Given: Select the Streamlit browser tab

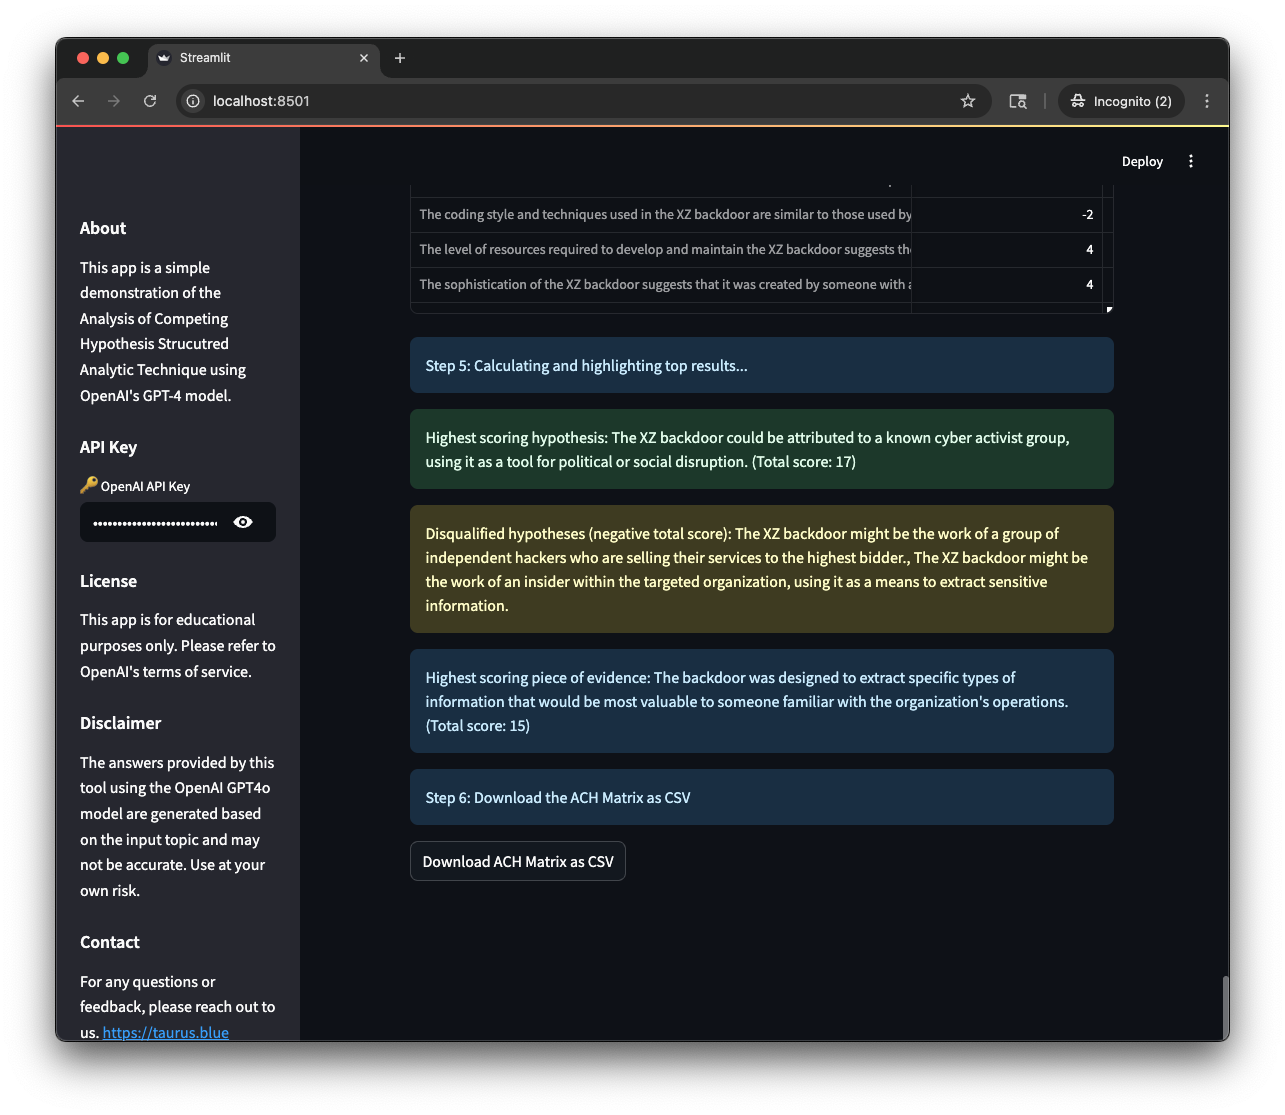Looking at the screenshot, I should click(264, 58).
